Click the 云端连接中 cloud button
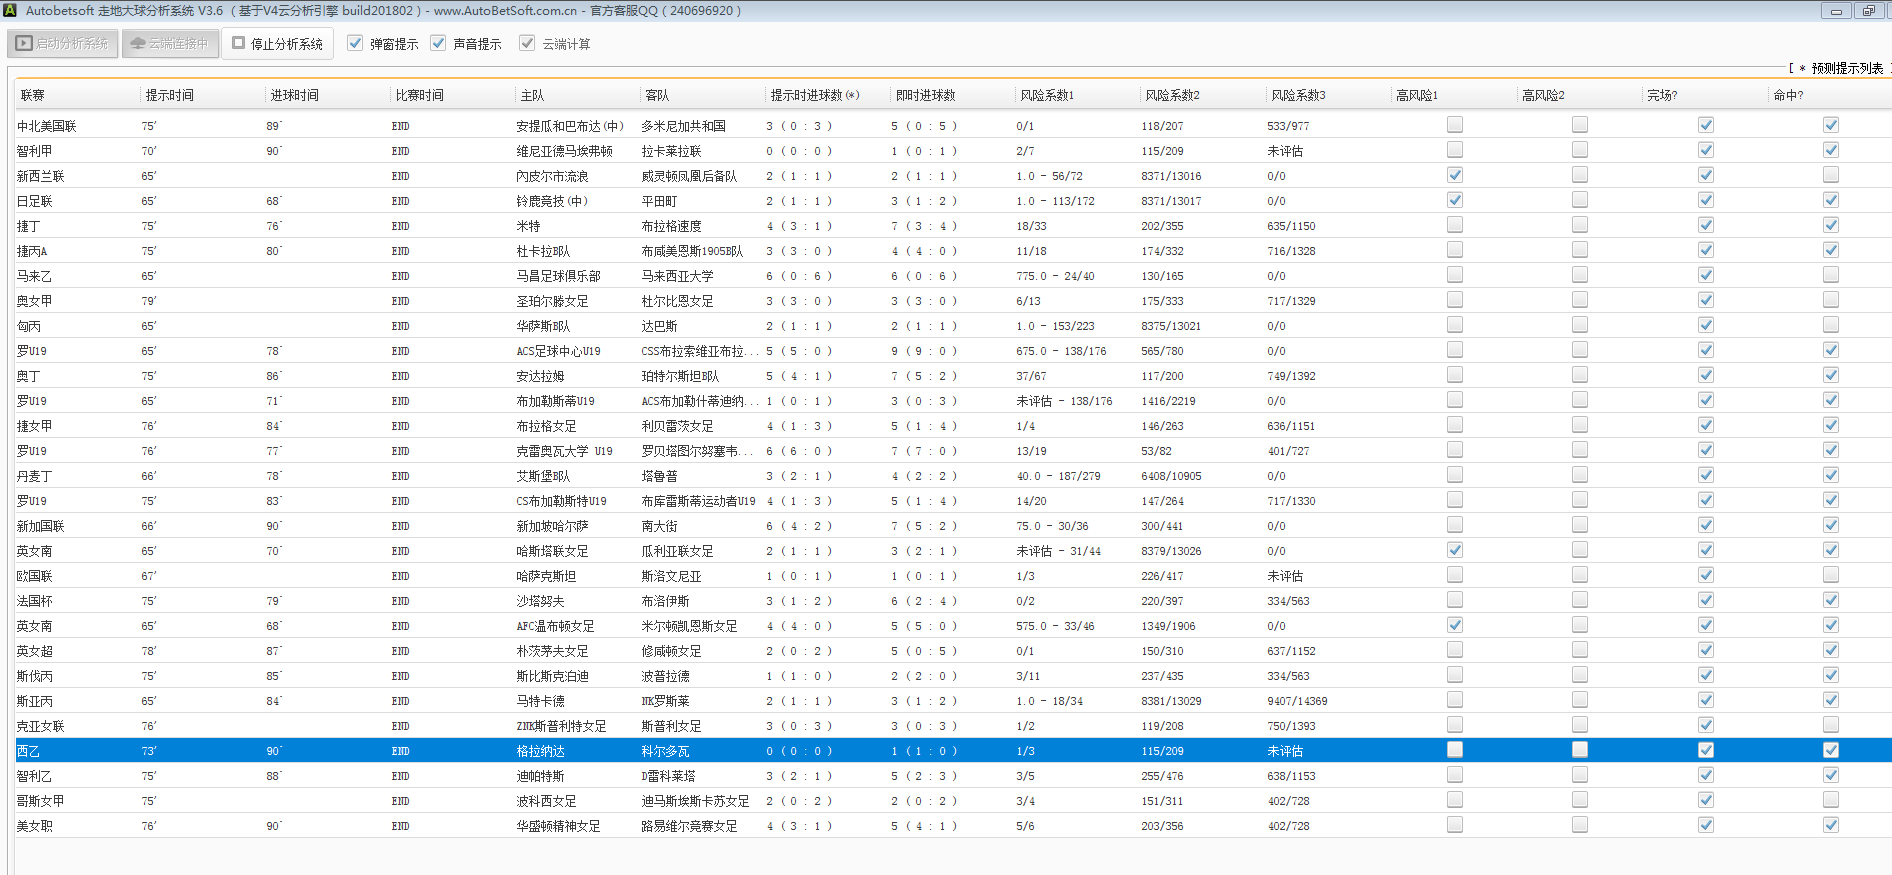The width and height of the screenshot is (1892, 875). [170, 44]
